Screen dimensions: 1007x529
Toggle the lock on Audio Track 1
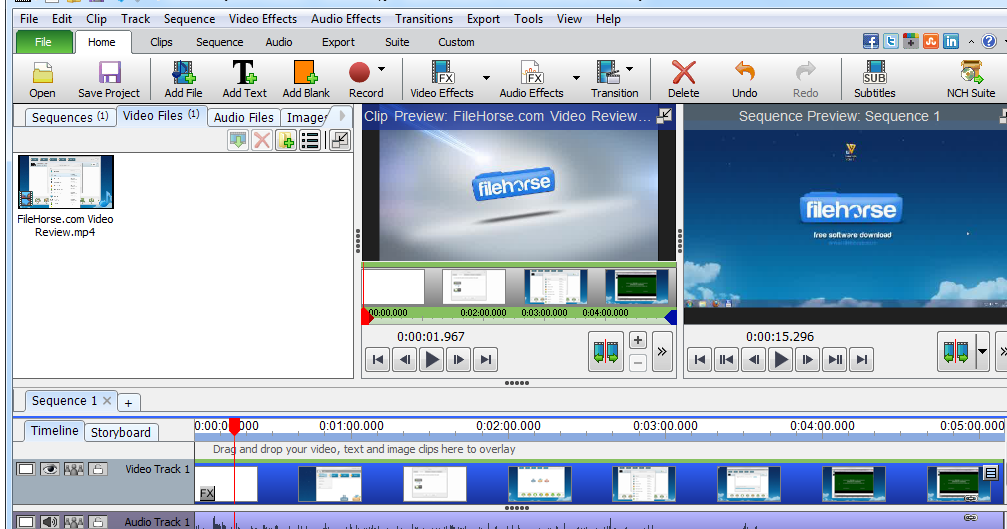pyautogui.click(x=98, y=522)
